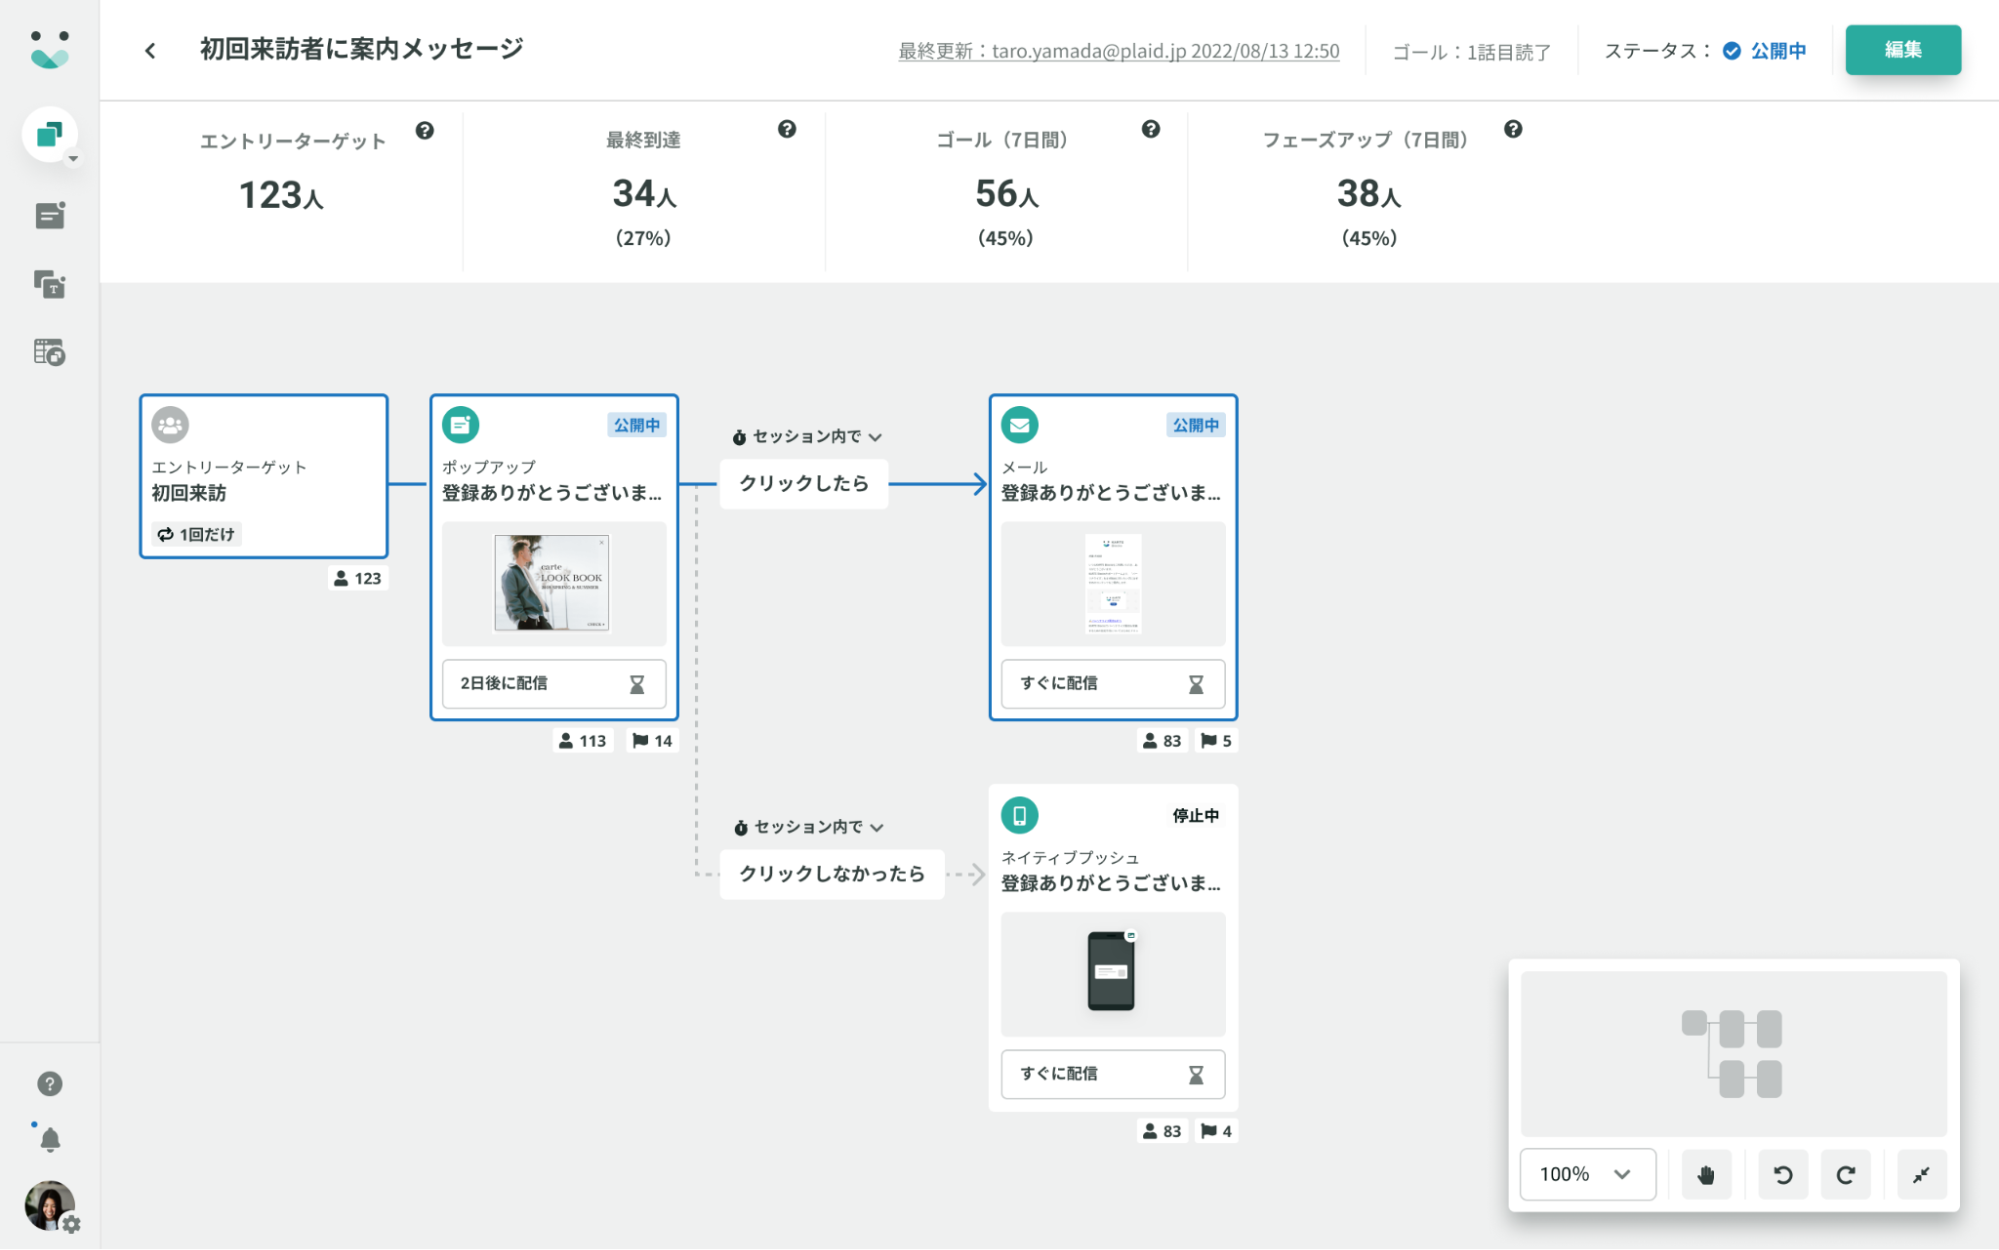
Task: Open user avatar settings
Action: point(50,1206)
